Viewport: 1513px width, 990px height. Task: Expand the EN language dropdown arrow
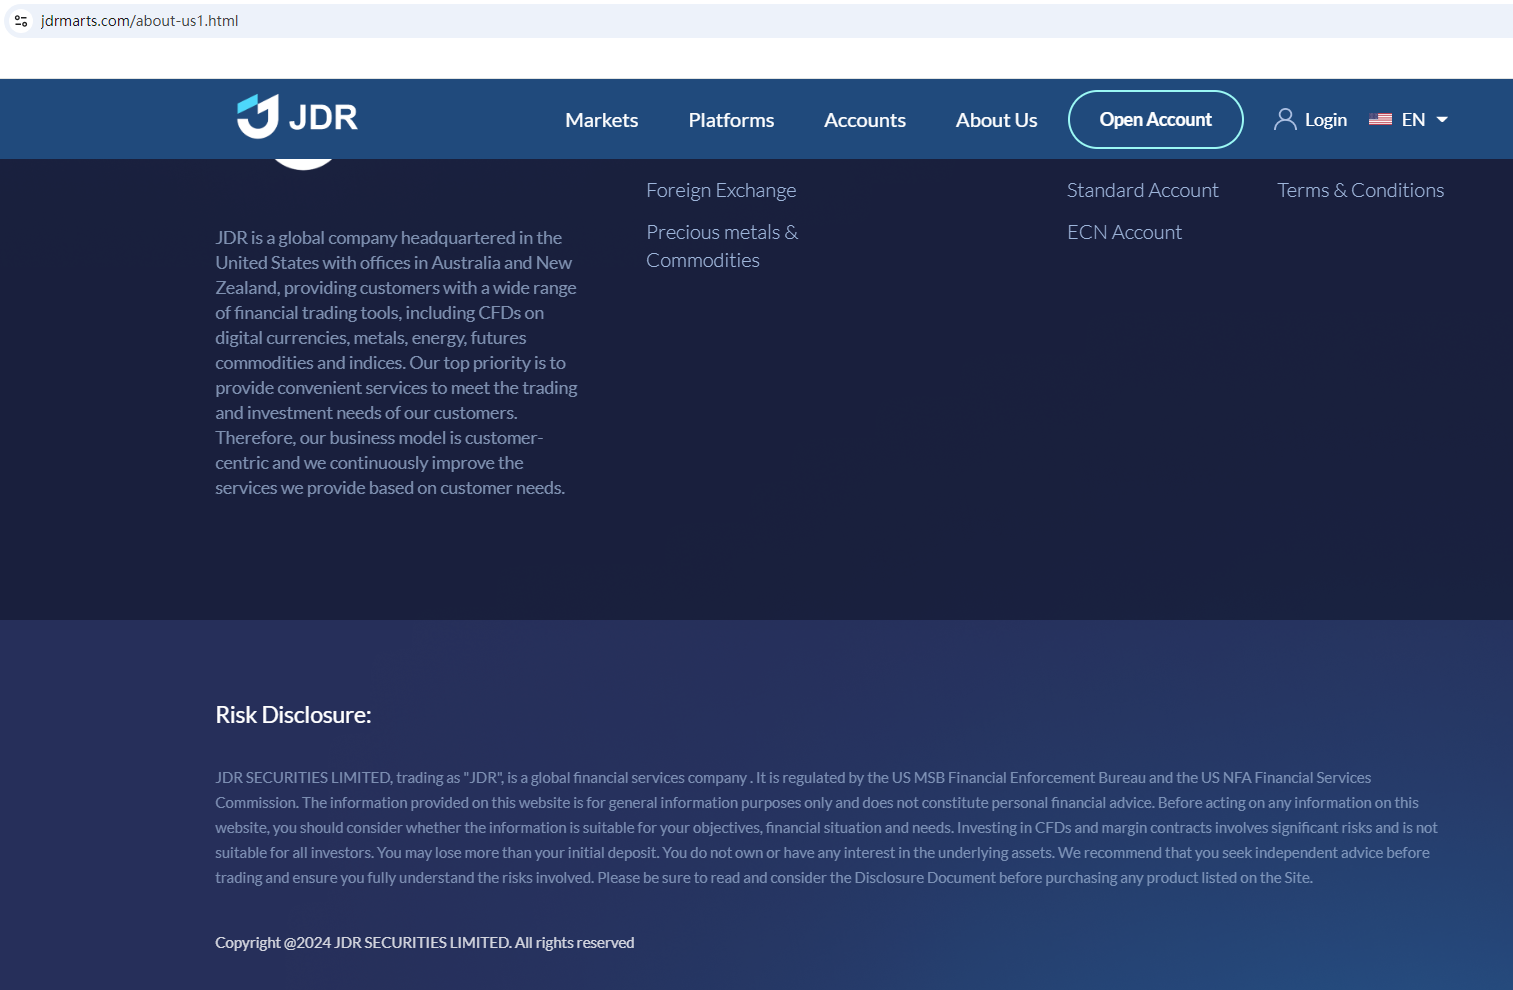click(x=1442, y=120)
